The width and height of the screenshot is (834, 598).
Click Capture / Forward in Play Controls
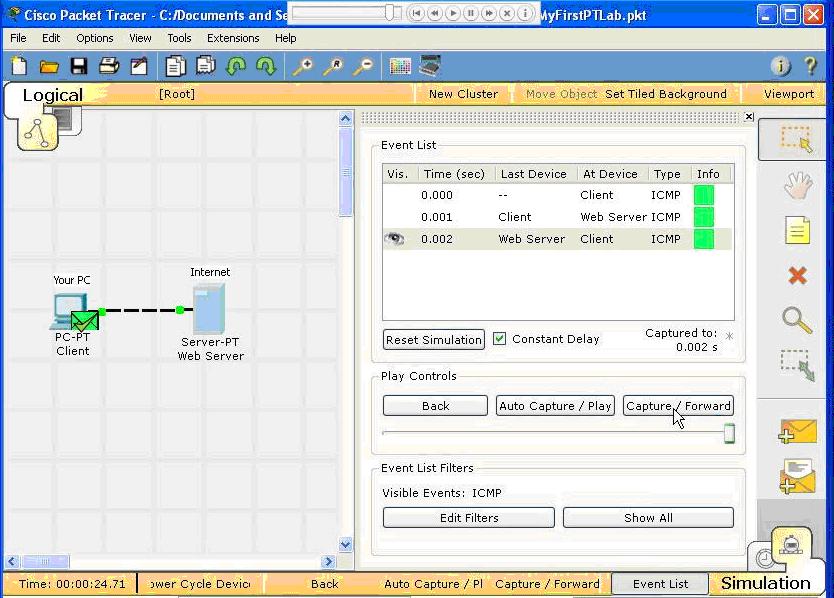[x=678, y=405]
